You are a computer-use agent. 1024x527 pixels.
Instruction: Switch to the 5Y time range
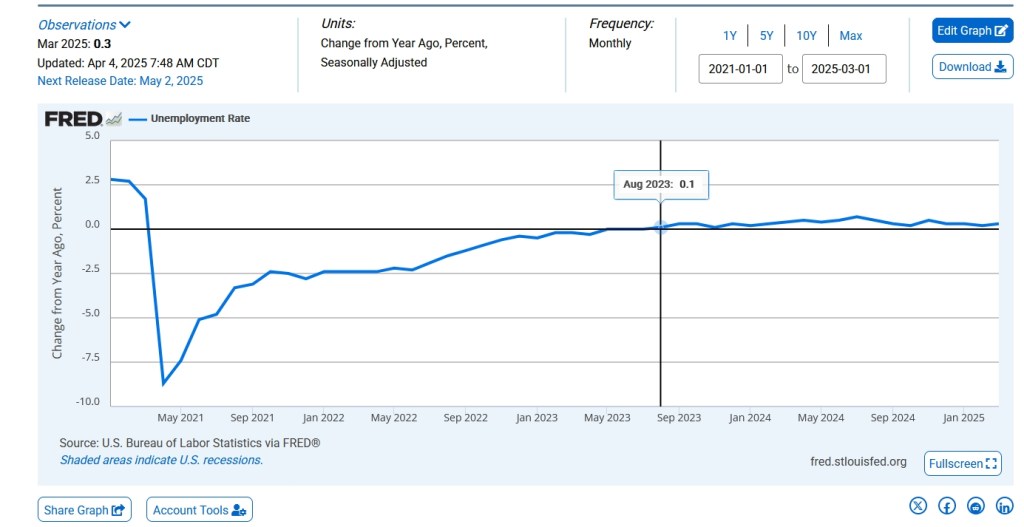[x=766, y=36]
